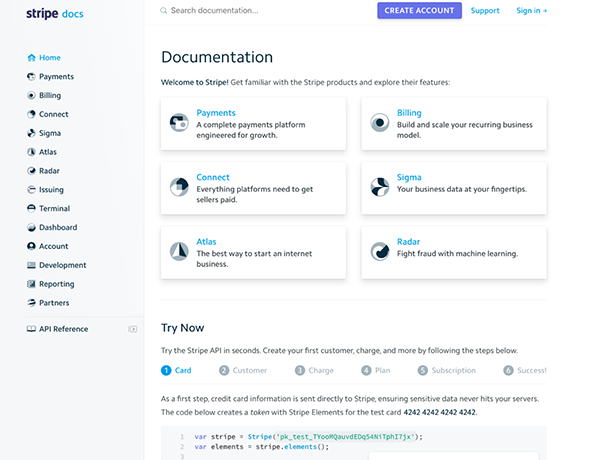
Task: Click the Reporting icon in sidebar
Action: (31, 284)
